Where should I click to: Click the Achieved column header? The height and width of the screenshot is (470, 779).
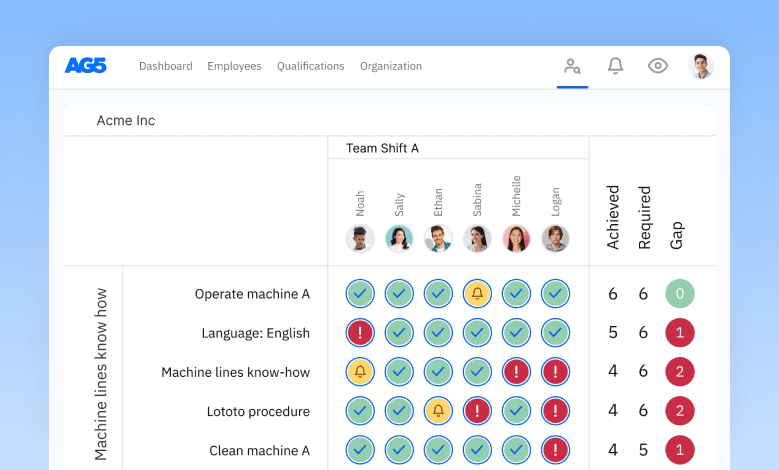(613, 217)
